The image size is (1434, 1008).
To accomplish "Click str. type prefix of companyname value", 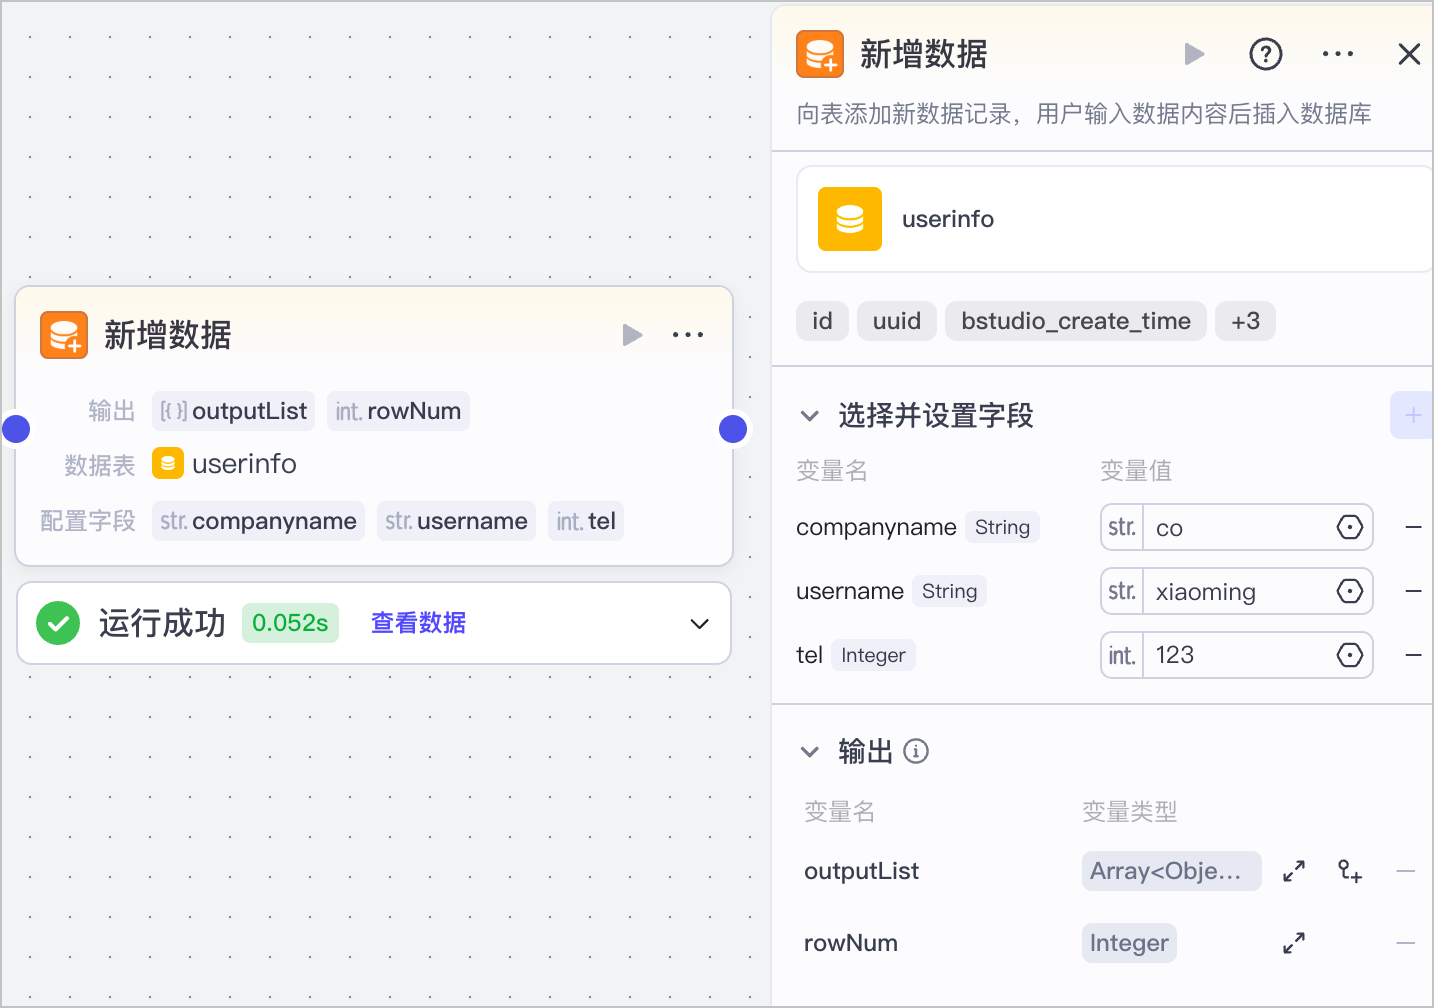I will click(1122, 527).
